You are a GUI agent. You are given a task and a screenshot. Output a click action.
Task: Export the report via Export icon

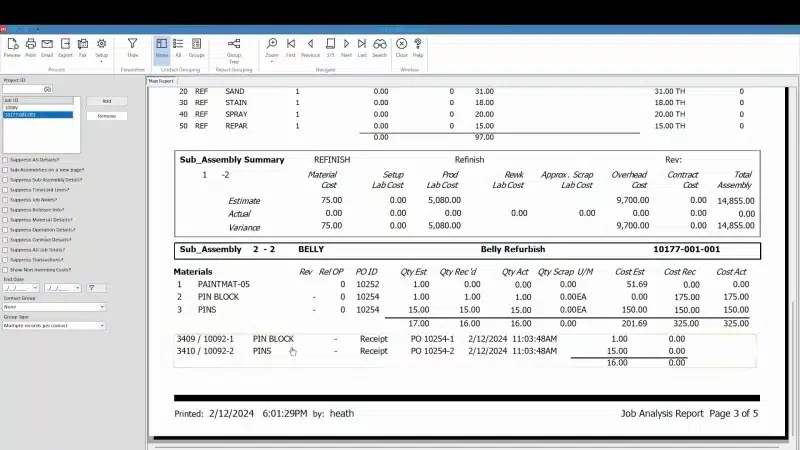[x=65, y=47]
